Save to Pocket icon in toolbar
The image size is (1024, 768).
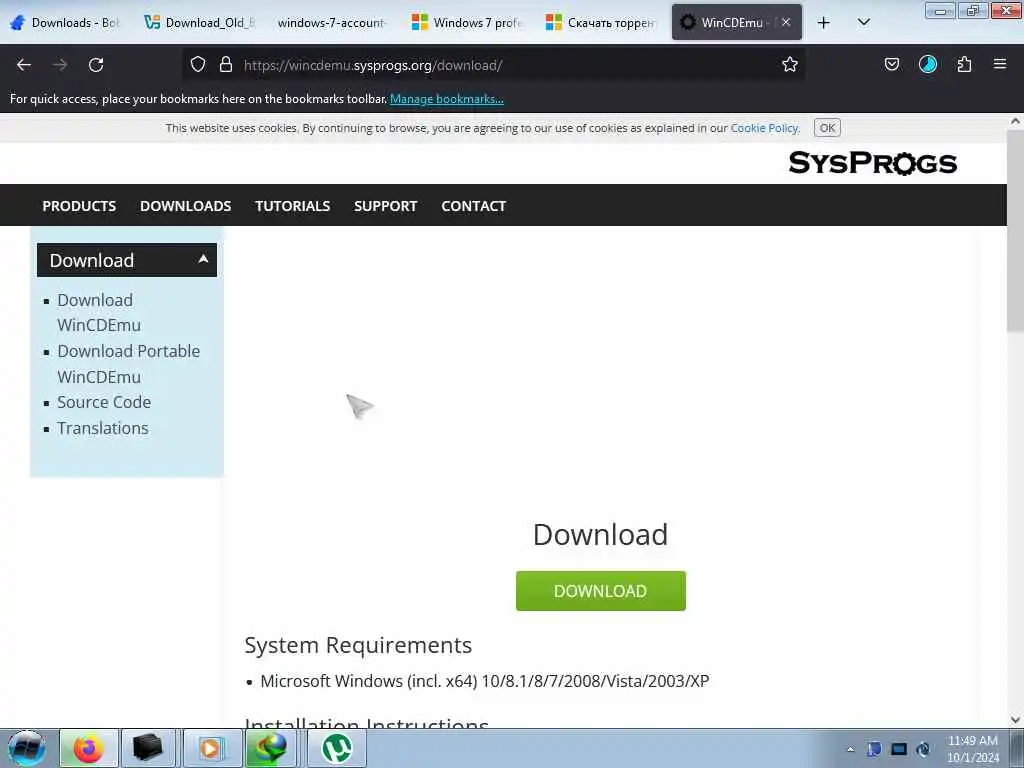click(x=891, y=64)
